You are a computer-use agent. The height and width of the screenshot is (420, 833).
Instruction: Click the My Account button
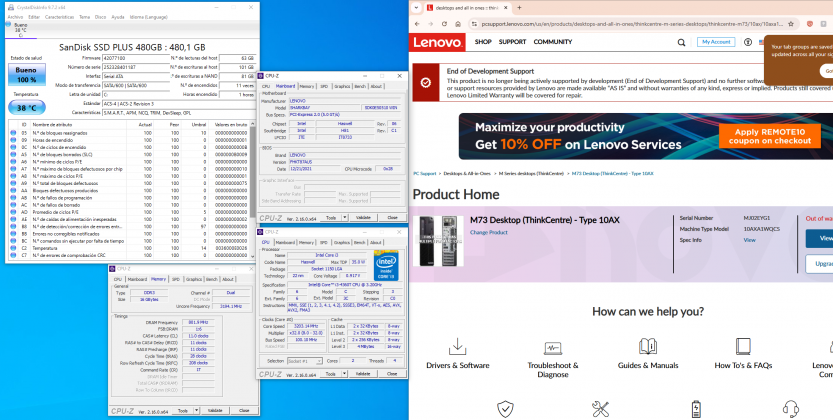716,42
